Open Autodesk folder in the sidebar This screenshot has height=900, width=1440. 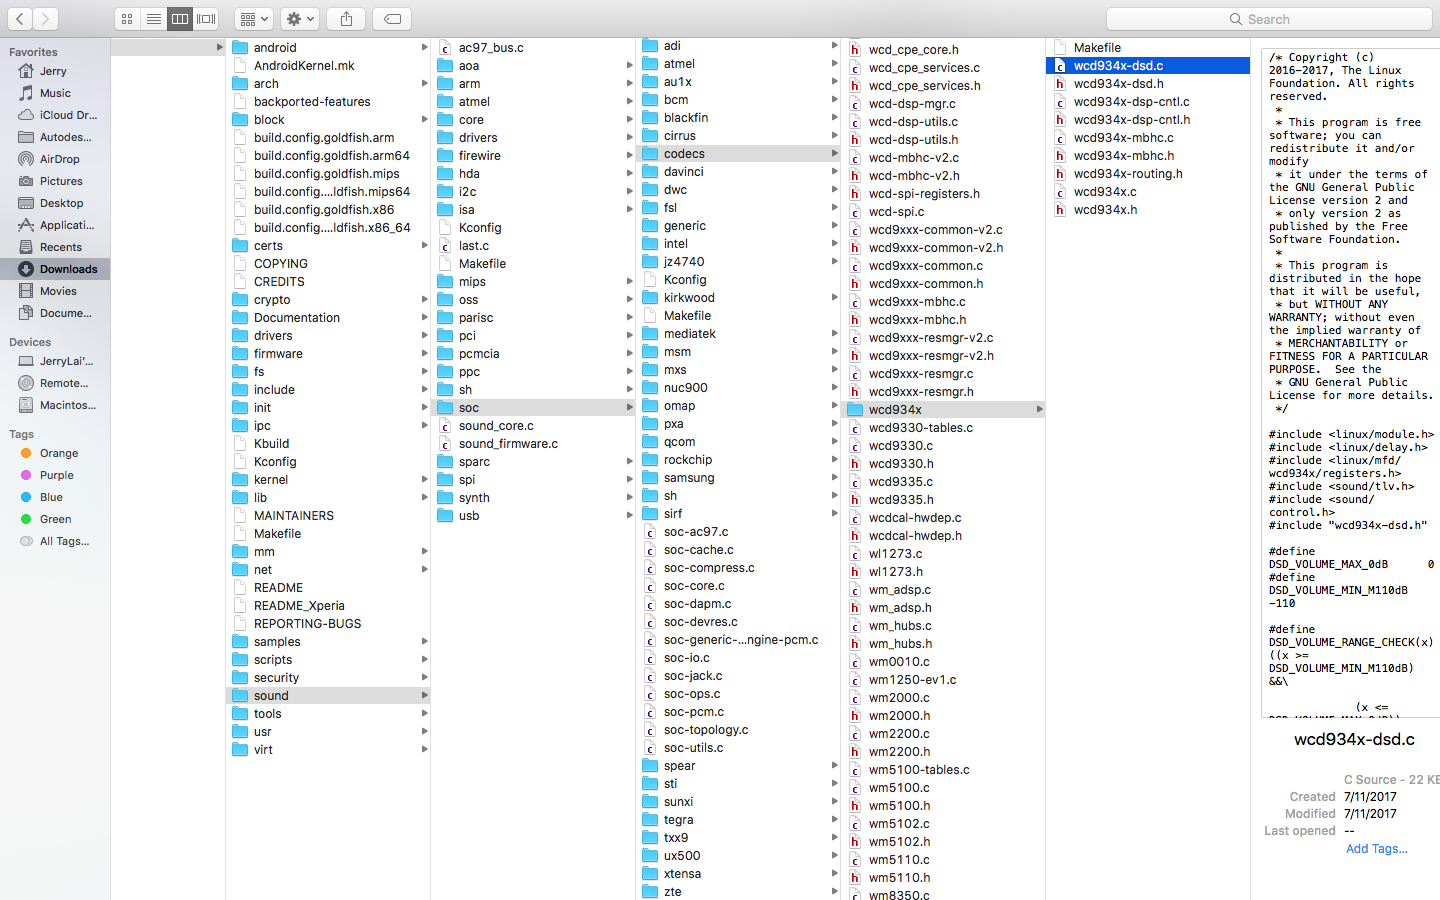[55, 137]
